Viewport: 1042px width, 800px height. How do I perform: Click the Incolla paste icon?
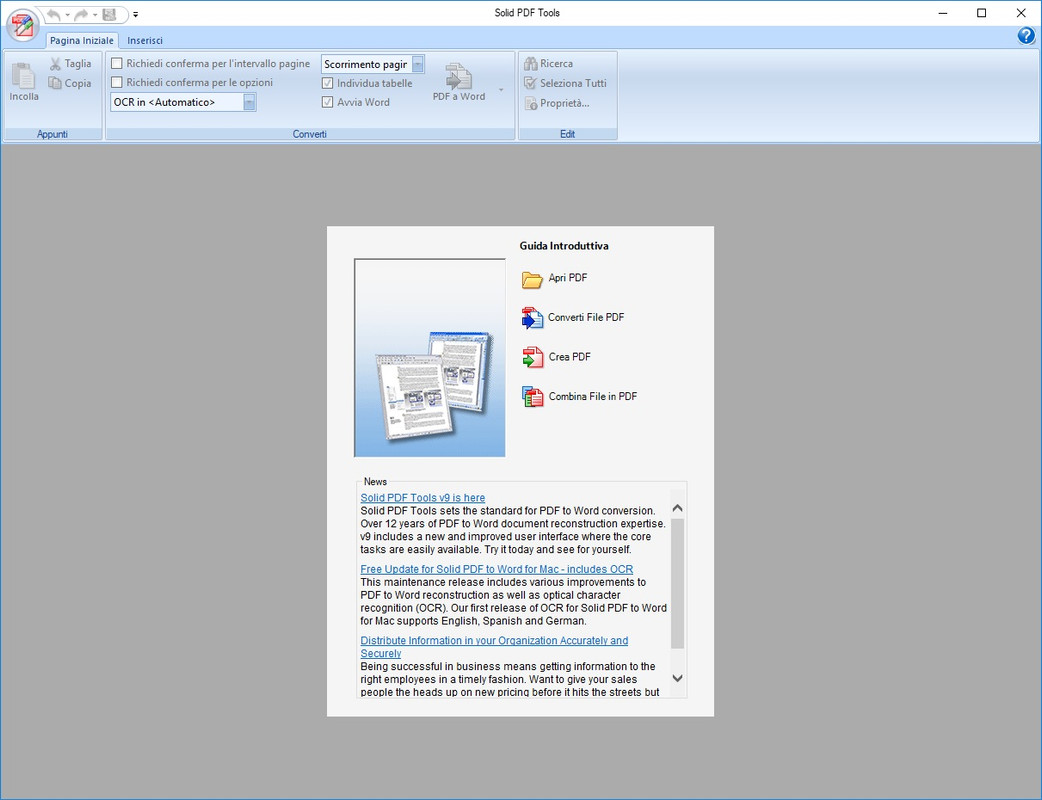(23, 74)
